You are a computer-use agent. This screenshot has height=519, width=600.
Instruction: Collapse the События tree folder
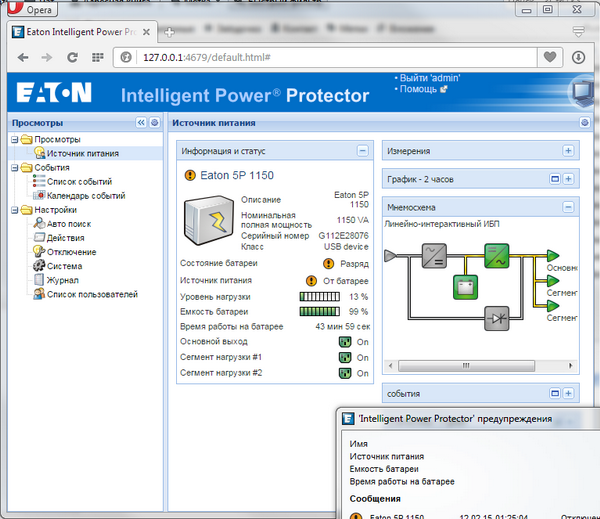pyautogui.click(x=15, y=168)
